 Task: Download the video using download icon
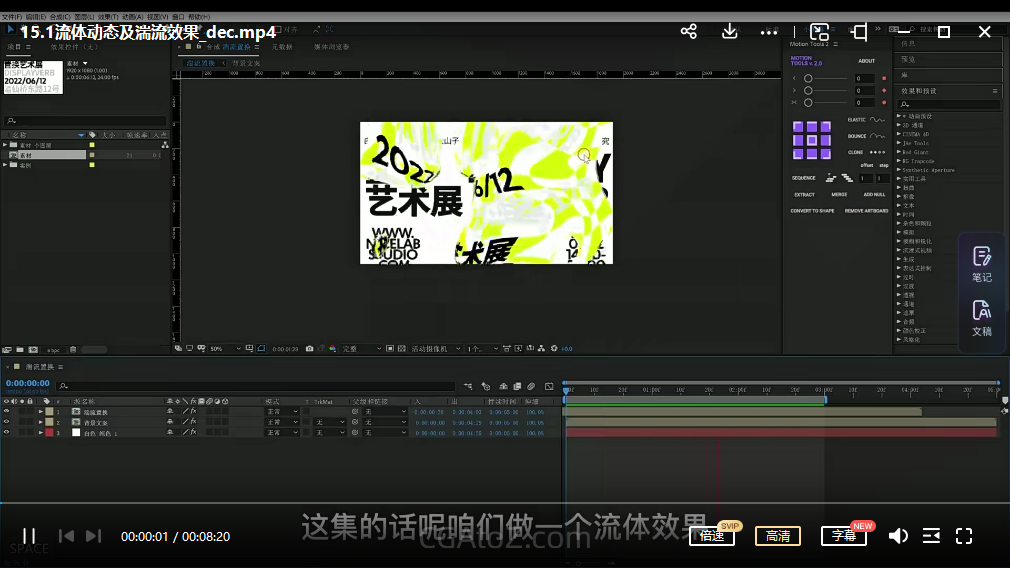point(730,32)
